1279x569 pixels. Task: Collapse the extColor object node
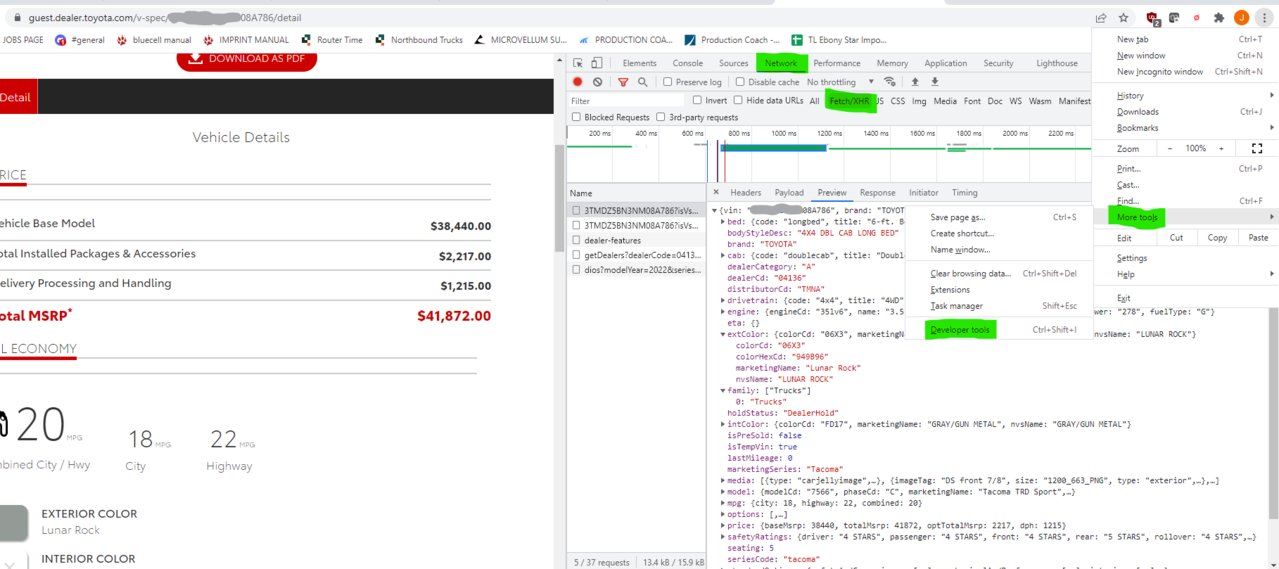[722, 334]
